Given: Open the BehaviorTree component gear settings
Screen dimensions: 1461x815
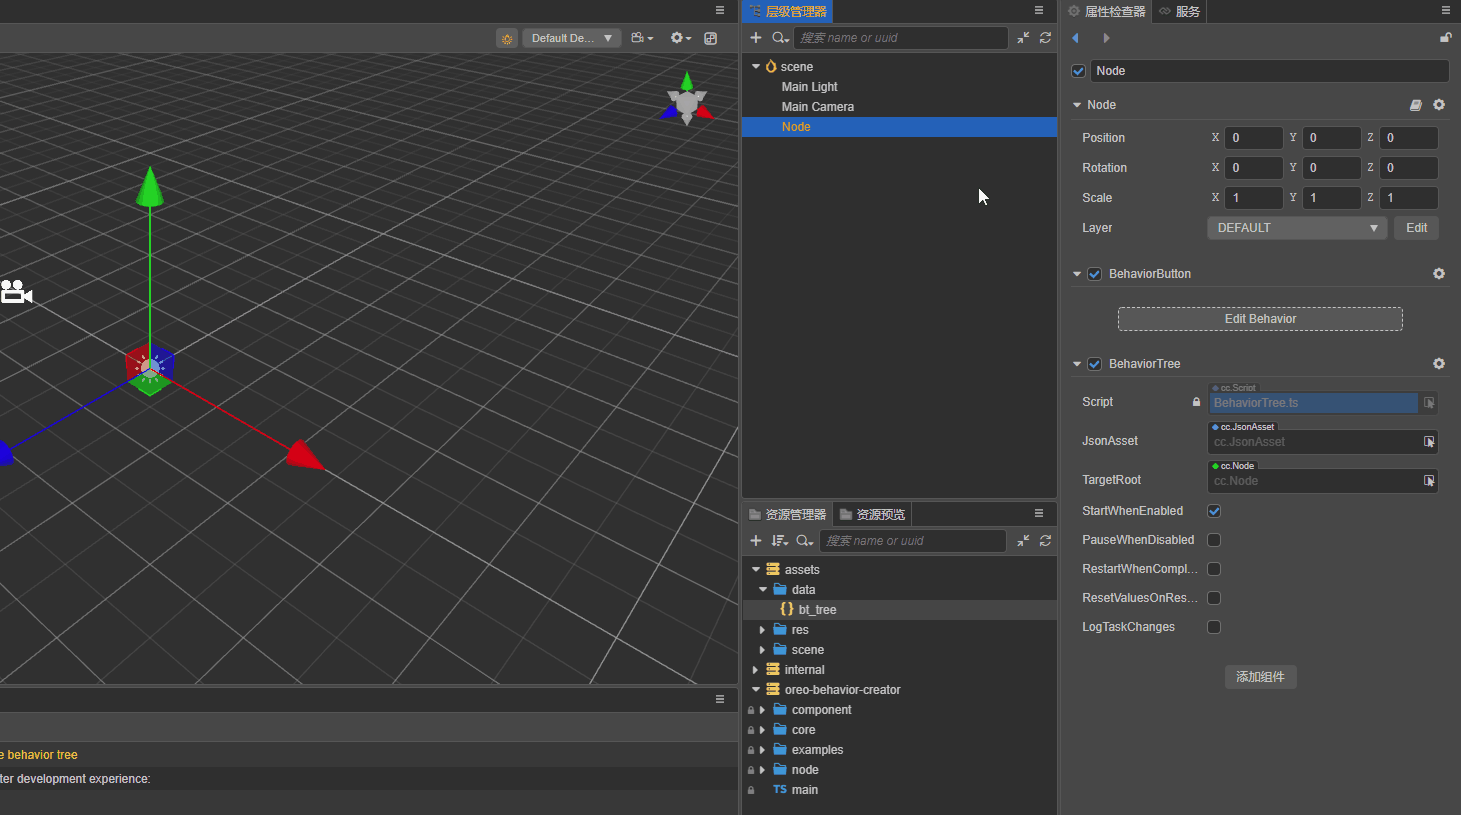Looking at the screenshot, I should pos(1439,364).
